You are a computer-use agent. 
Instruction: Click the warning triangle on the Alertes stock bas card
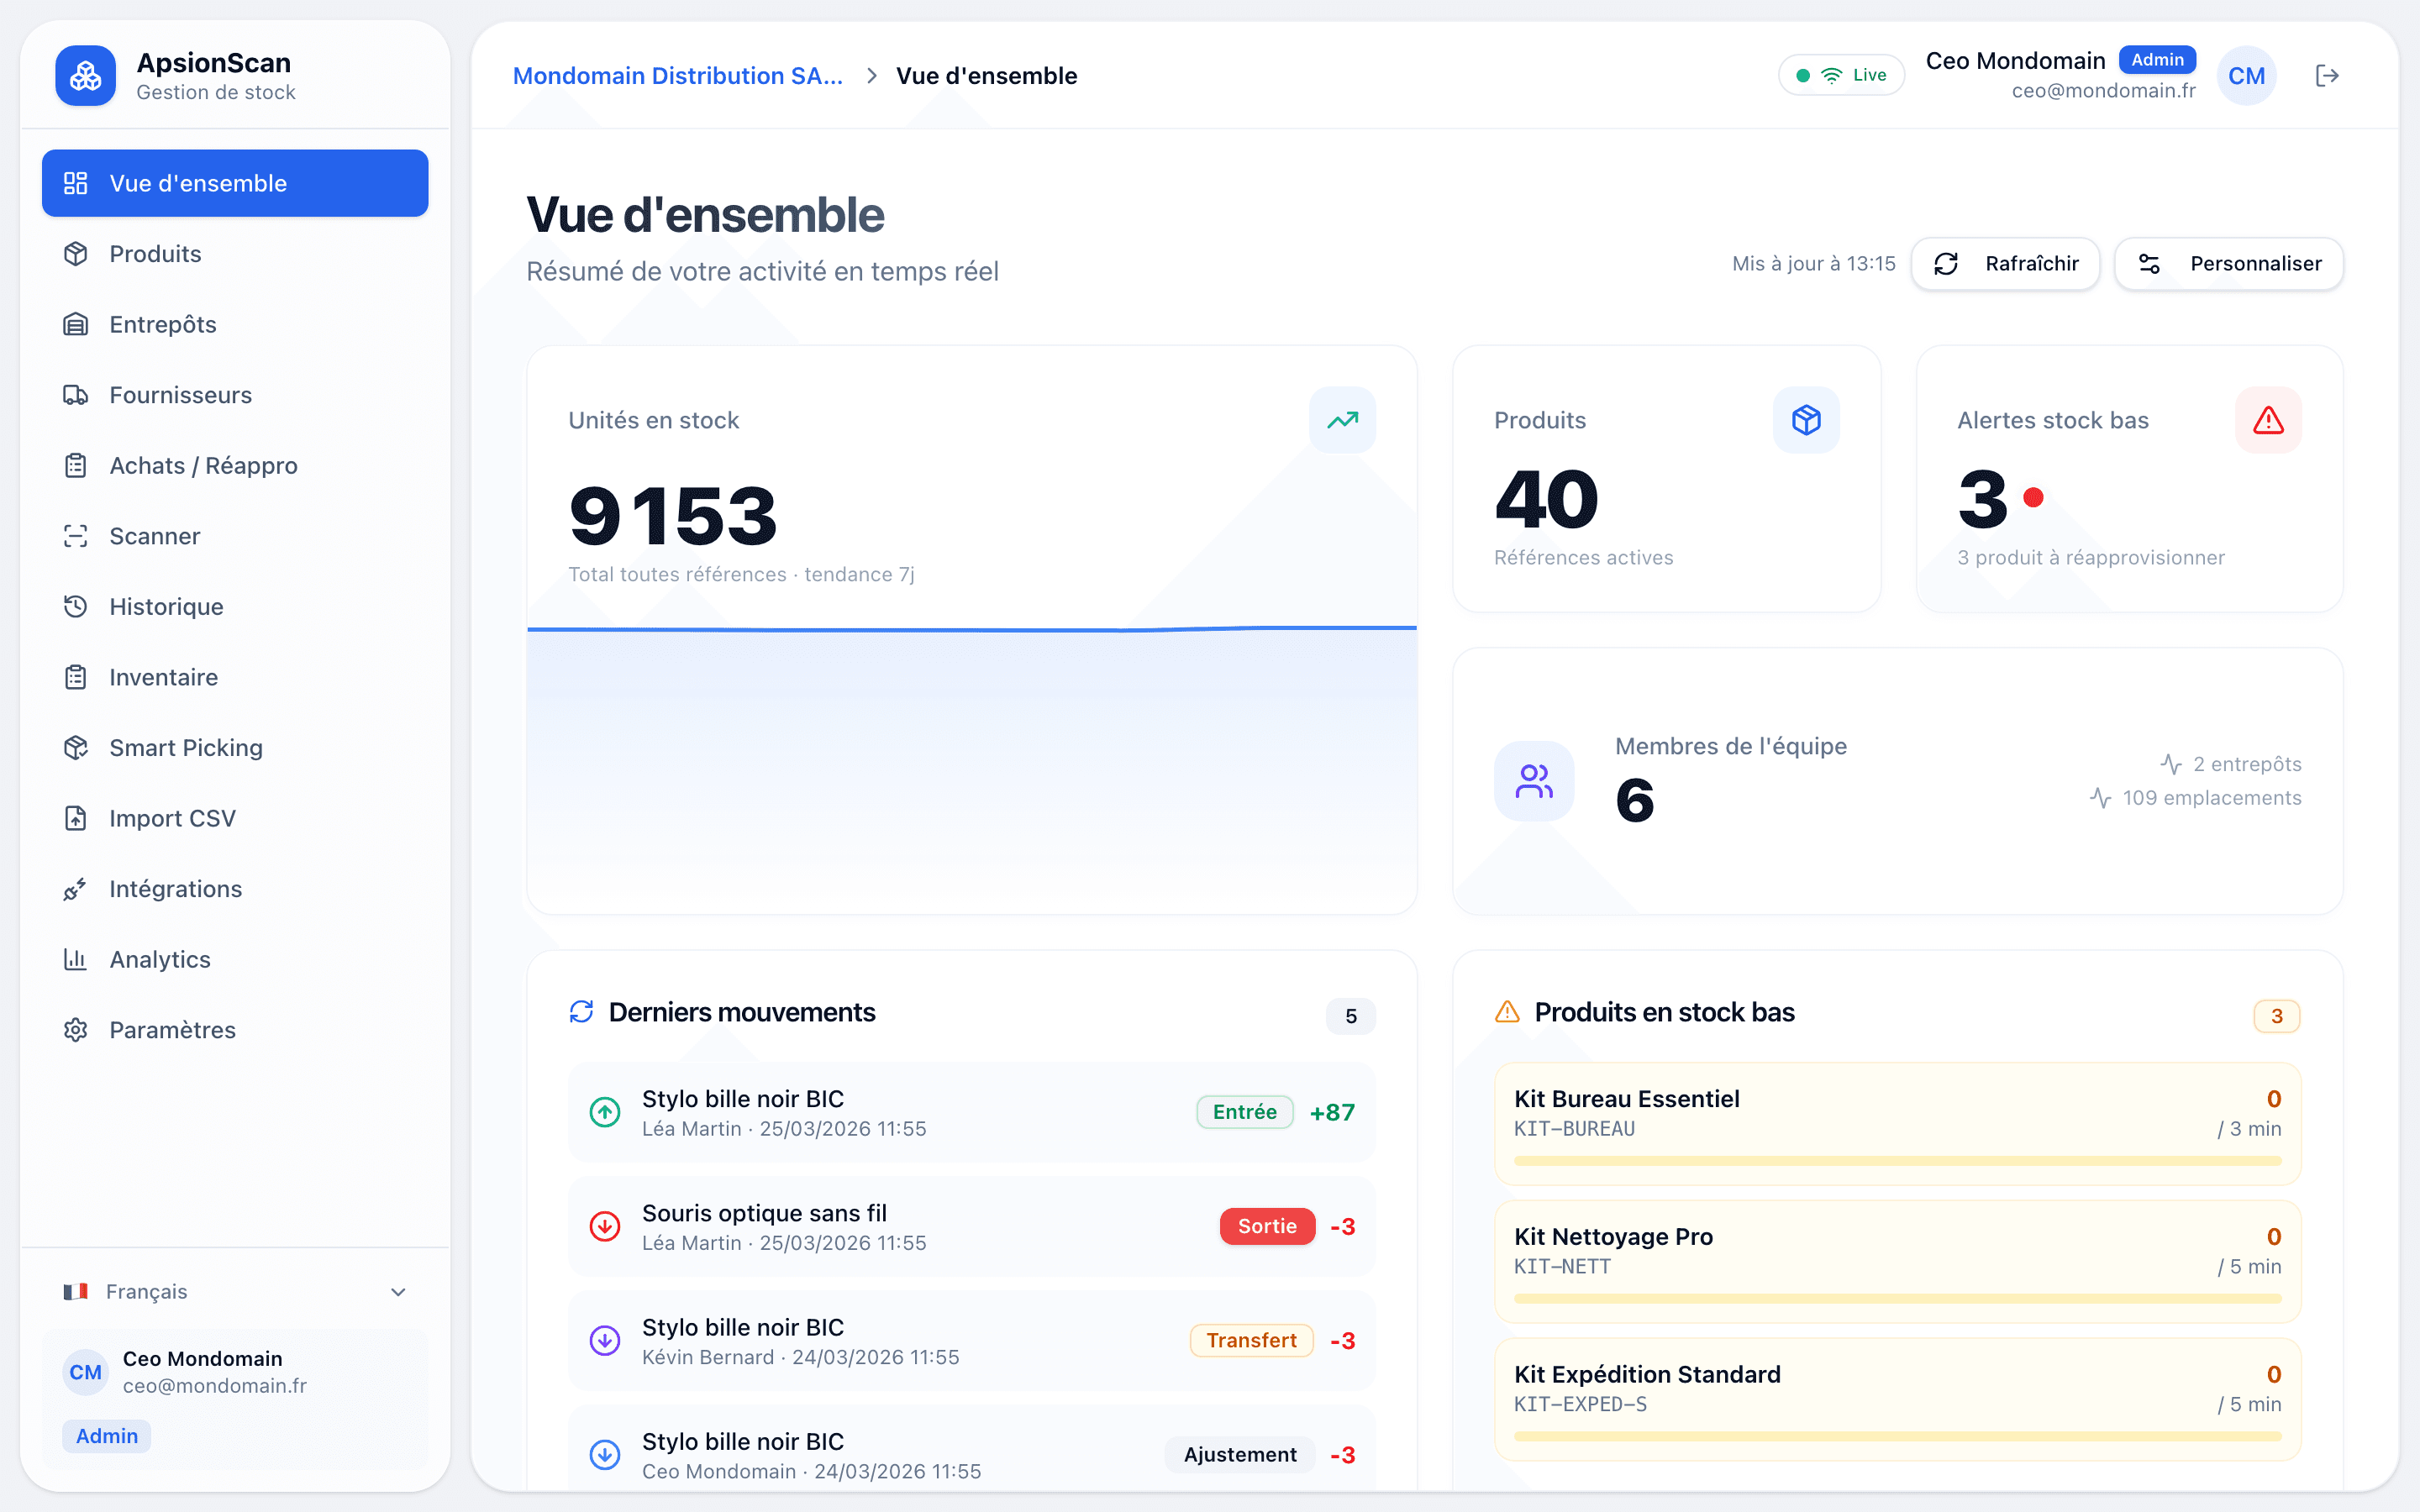[x=2268, y=420]
